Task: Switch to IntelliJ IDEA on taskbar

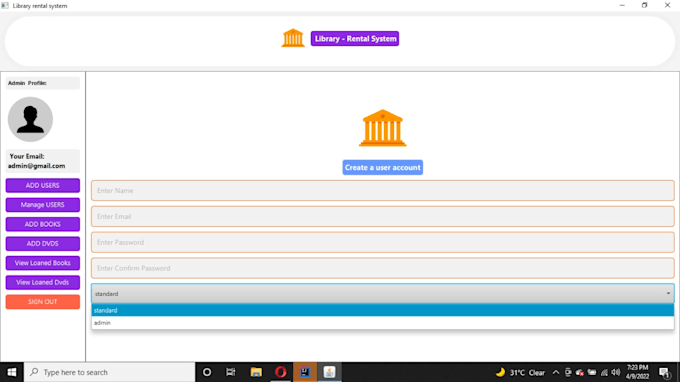Action: pyautogui.click(x=305, y=372)
